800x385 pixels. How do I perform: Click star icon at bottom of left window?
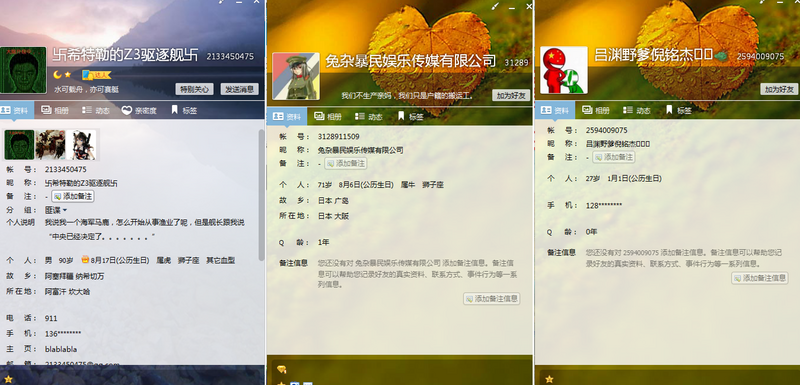click(x=8, y=379)
